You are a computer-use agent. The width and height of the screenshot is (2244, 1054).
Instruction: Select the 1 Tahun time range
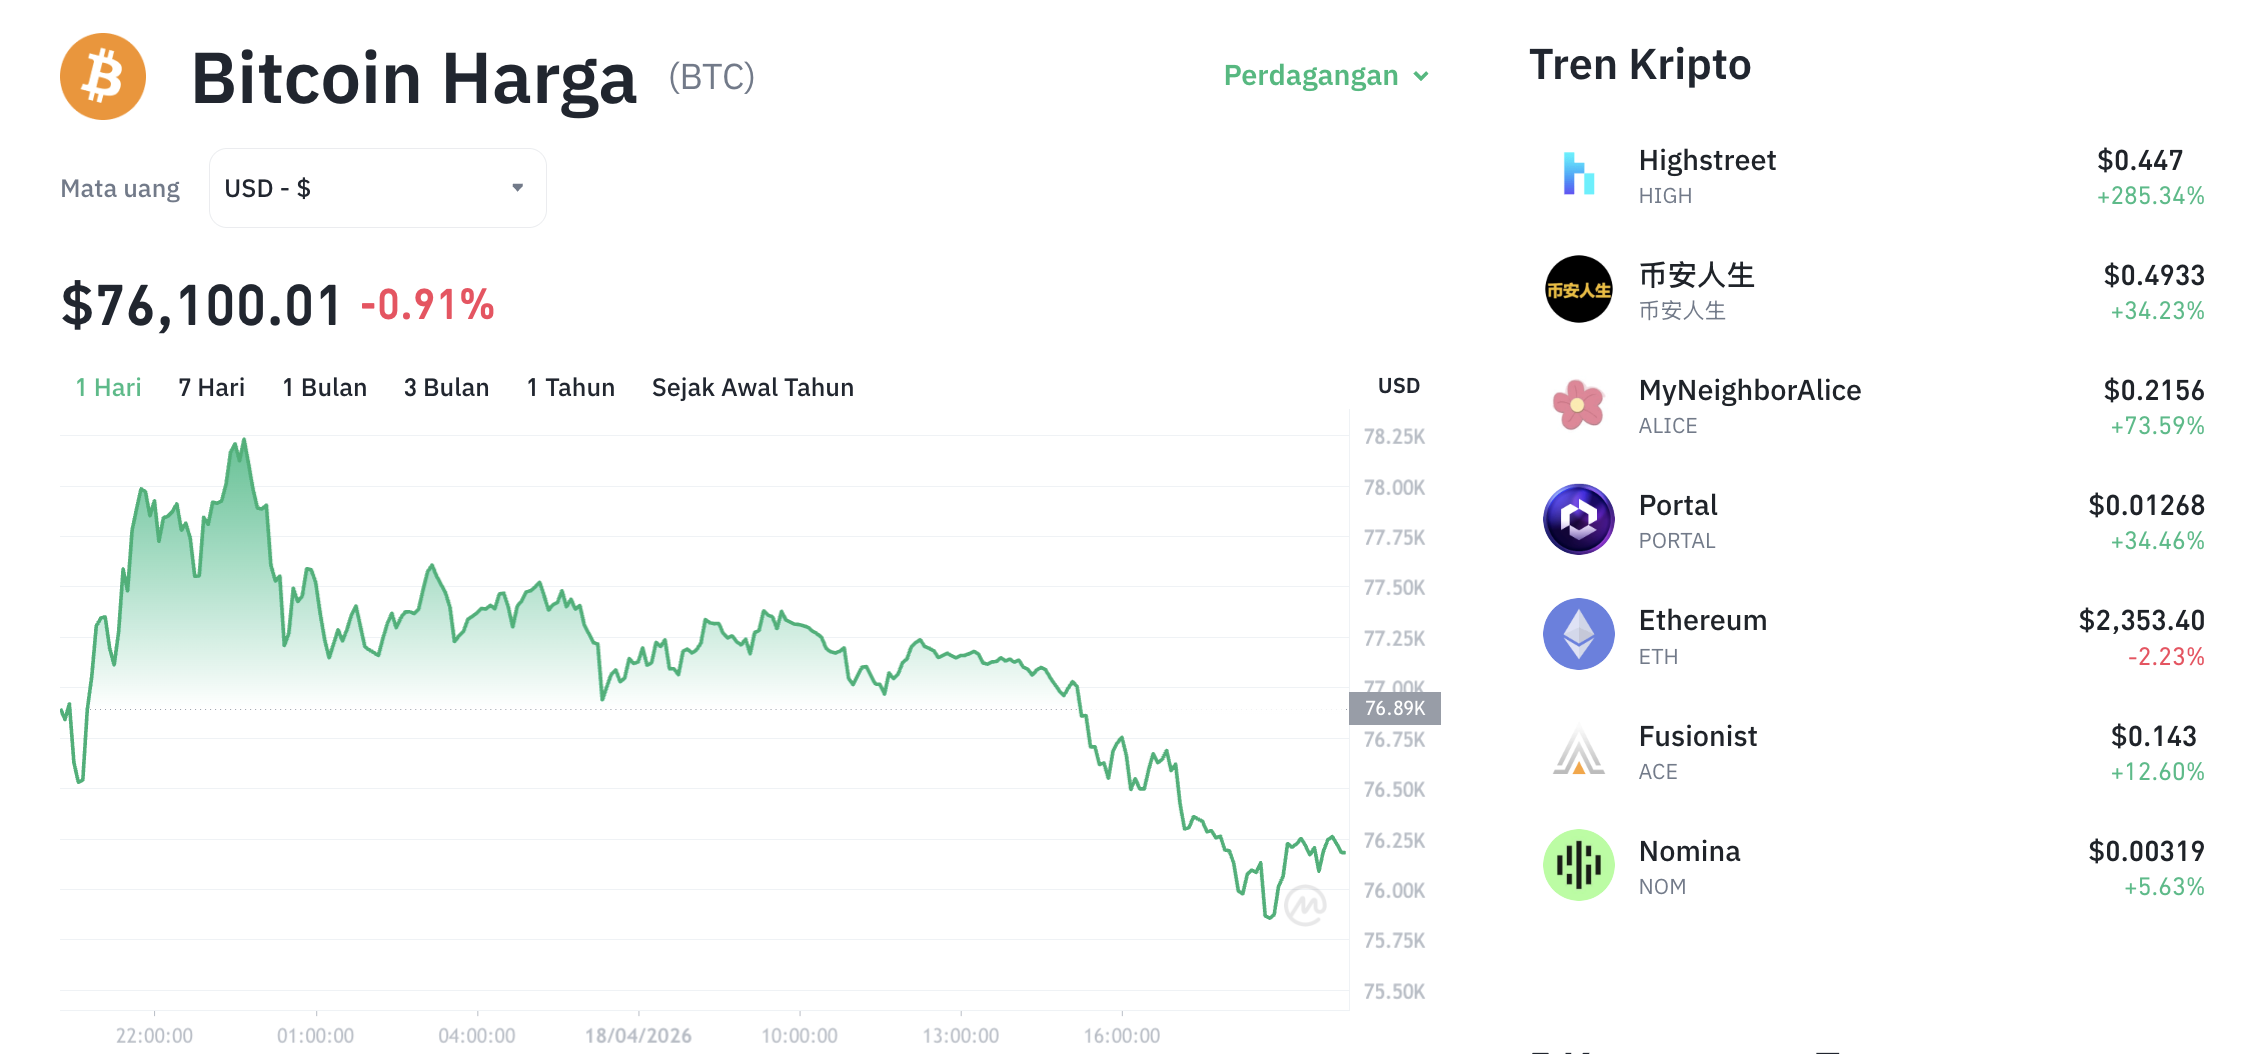(x=570, y=387)
